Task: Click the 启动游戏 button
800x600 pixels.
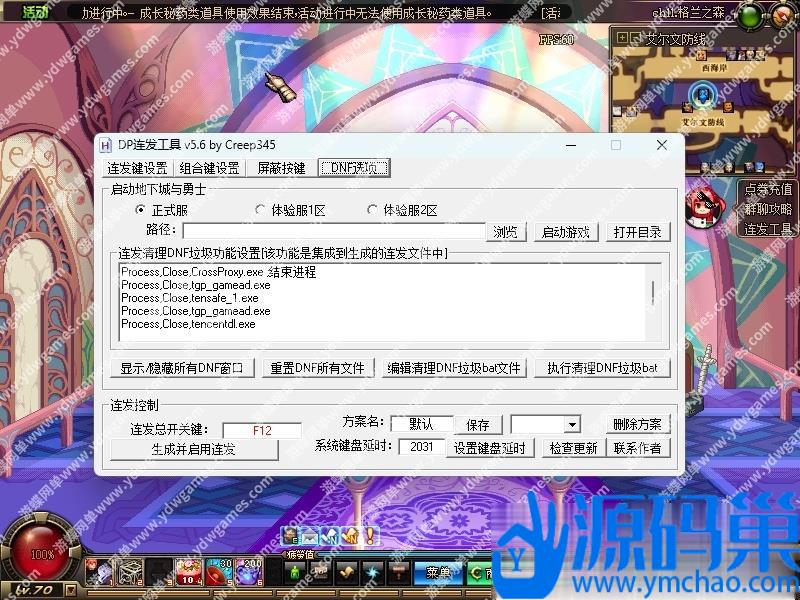Action: click(565, 231)
